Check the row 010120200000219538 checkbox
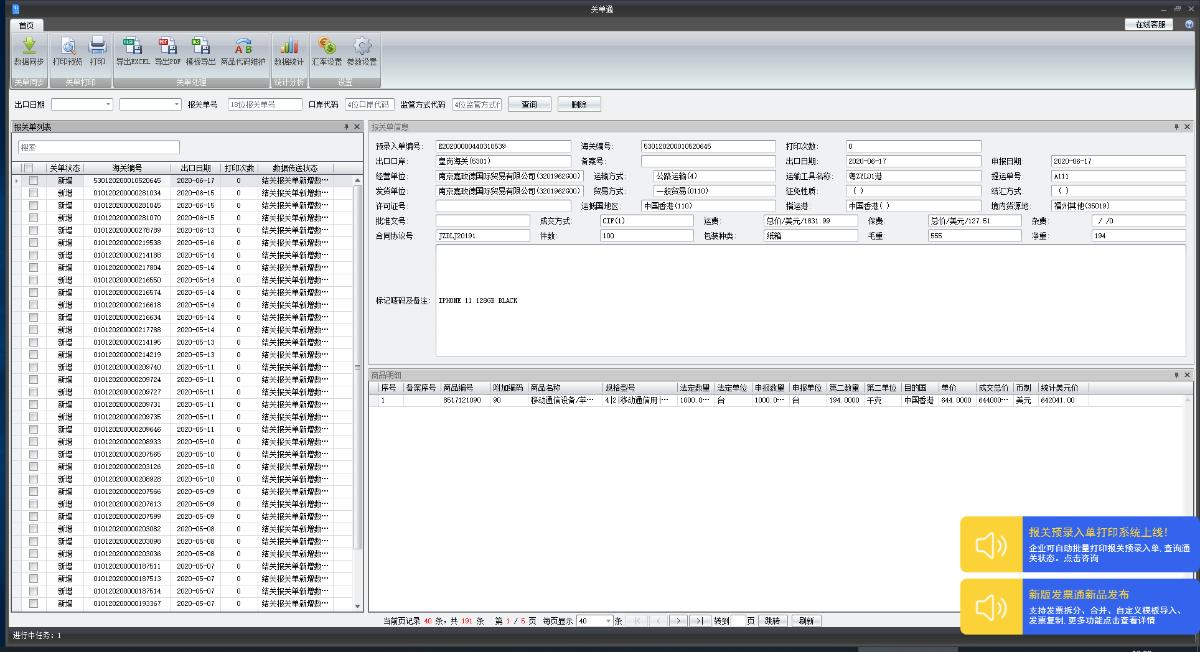 coord(33,242)
